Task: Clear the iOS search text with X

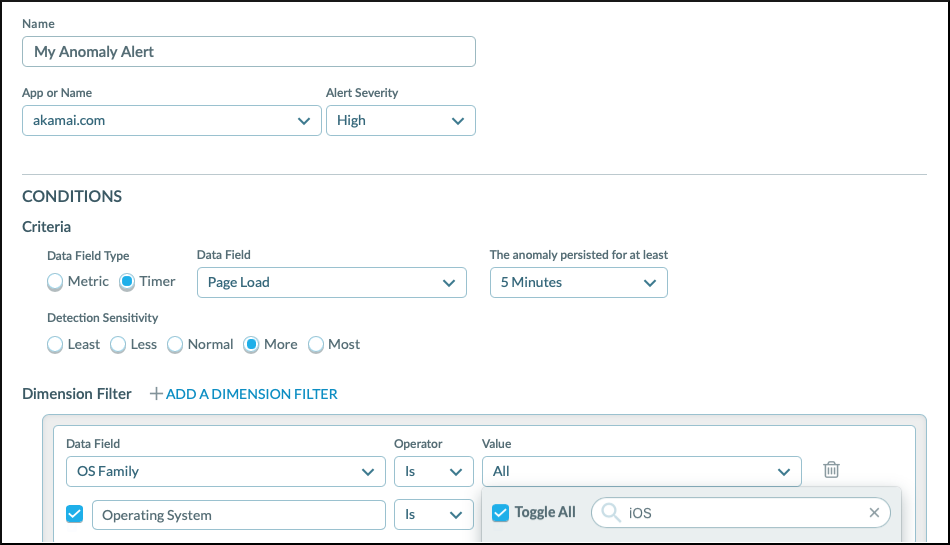Action: 874,513
